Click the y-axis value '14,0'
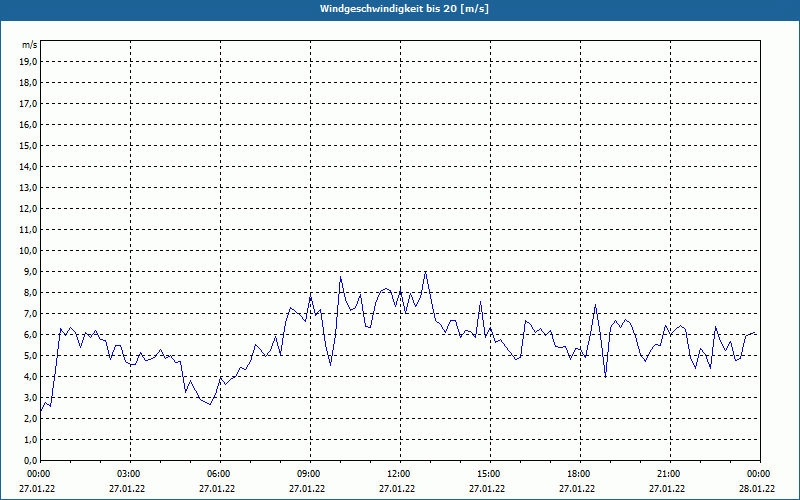The width and height of the screenshot is (800, 500). (29, 166)
